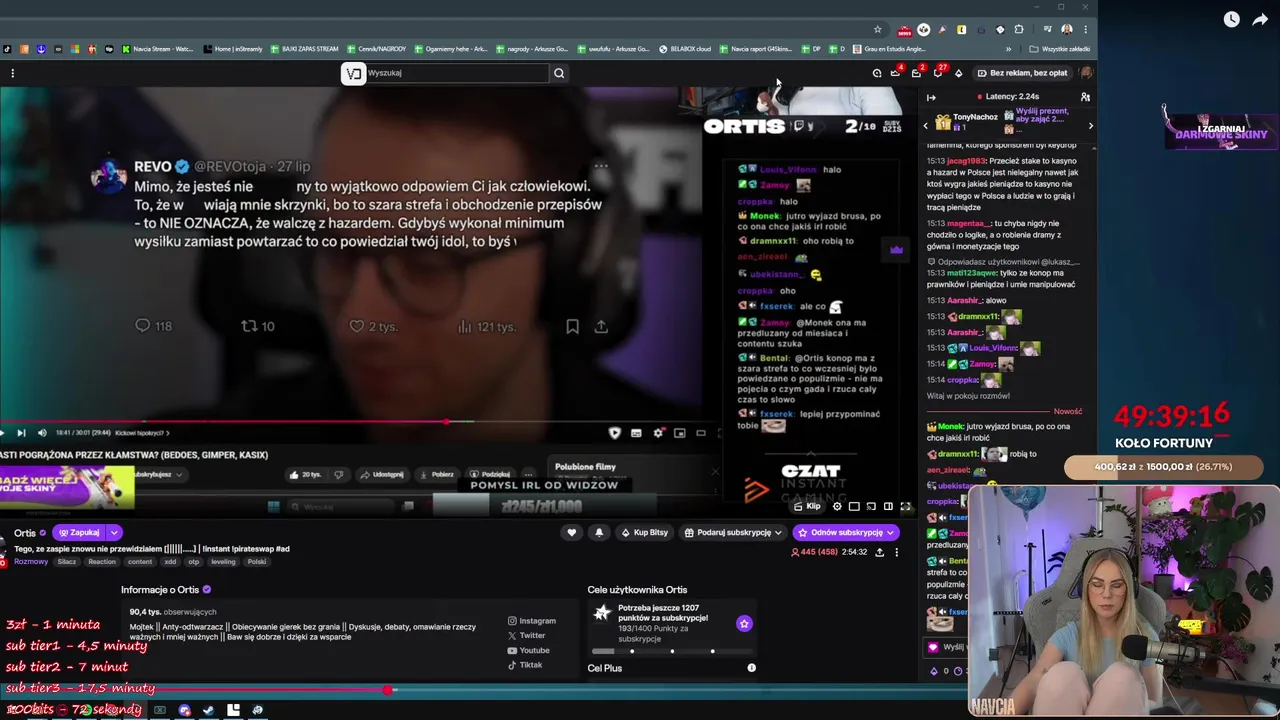The image size is (1280, 720).
Task: Click purple star on subscription goal
Action: [x=744, y=624]
